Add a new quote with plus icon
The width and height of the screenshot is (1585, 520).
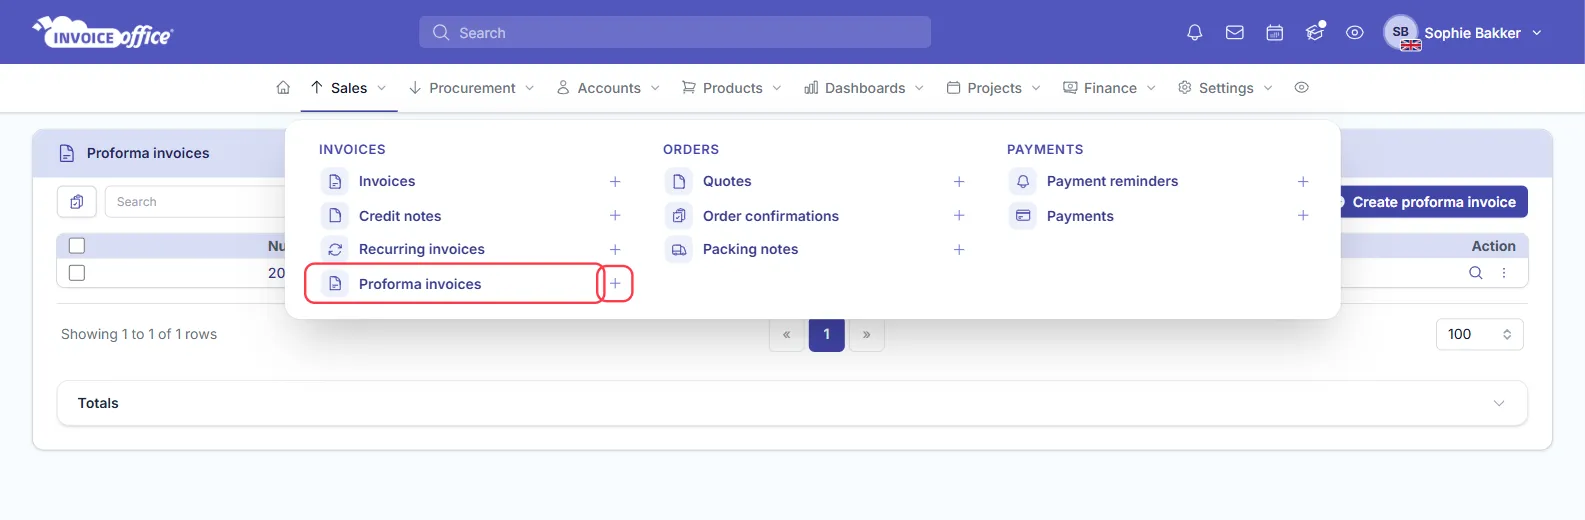click(x=959, y=182)
